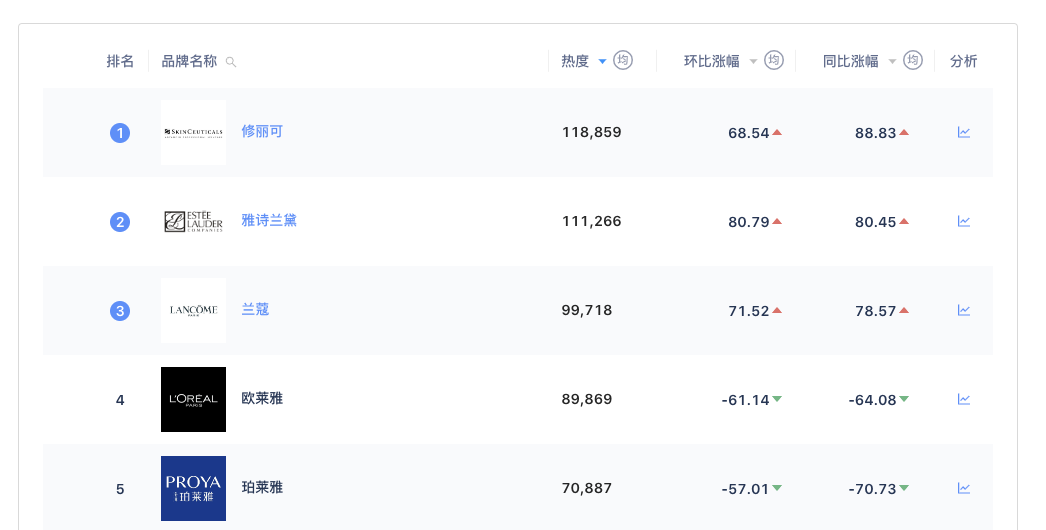Click the L'Oréal Paris logo thumbnail

(193, 399)
